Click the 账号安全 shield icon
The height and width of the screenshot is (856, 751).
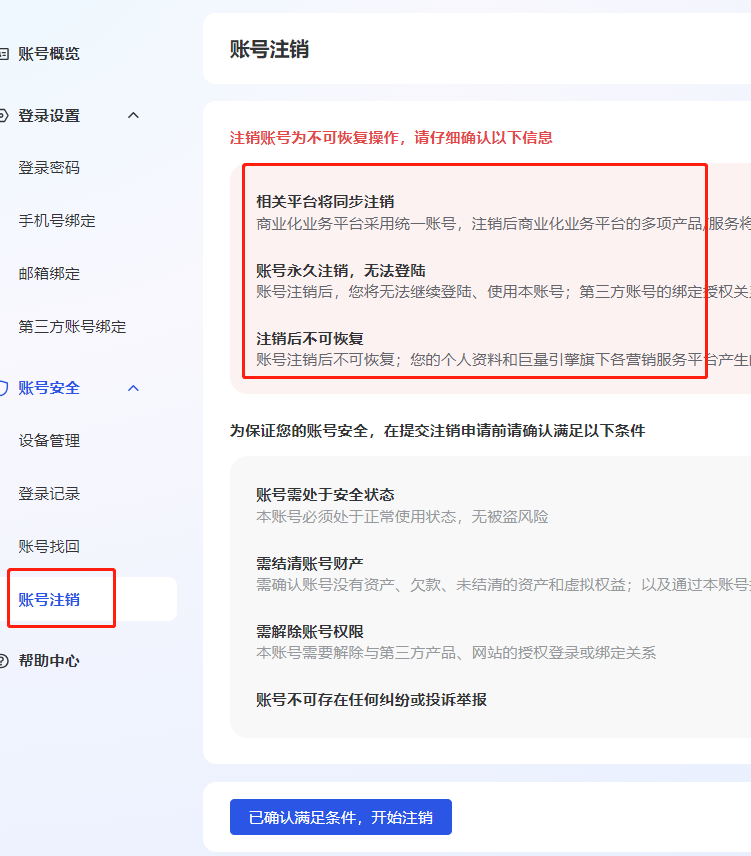click(x=3, y=388)
